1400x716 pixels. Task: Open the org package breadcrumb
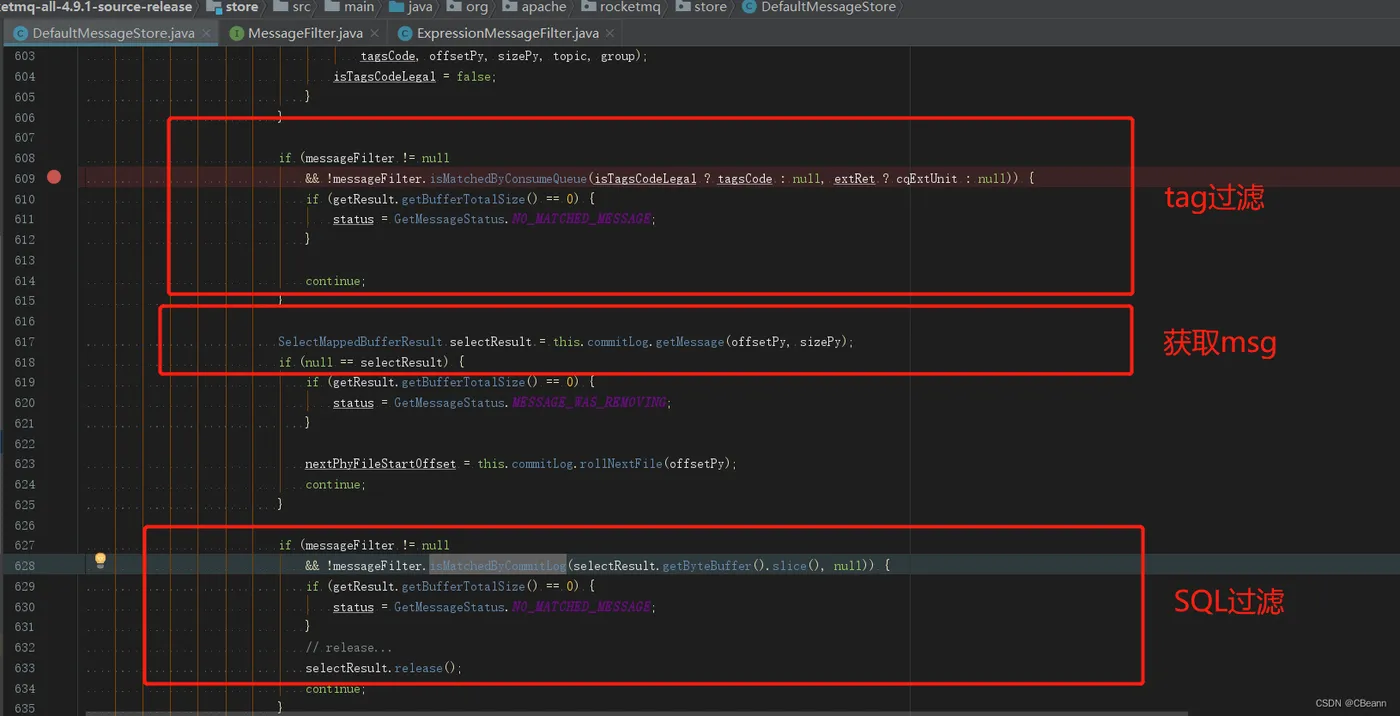coord(467,7)
